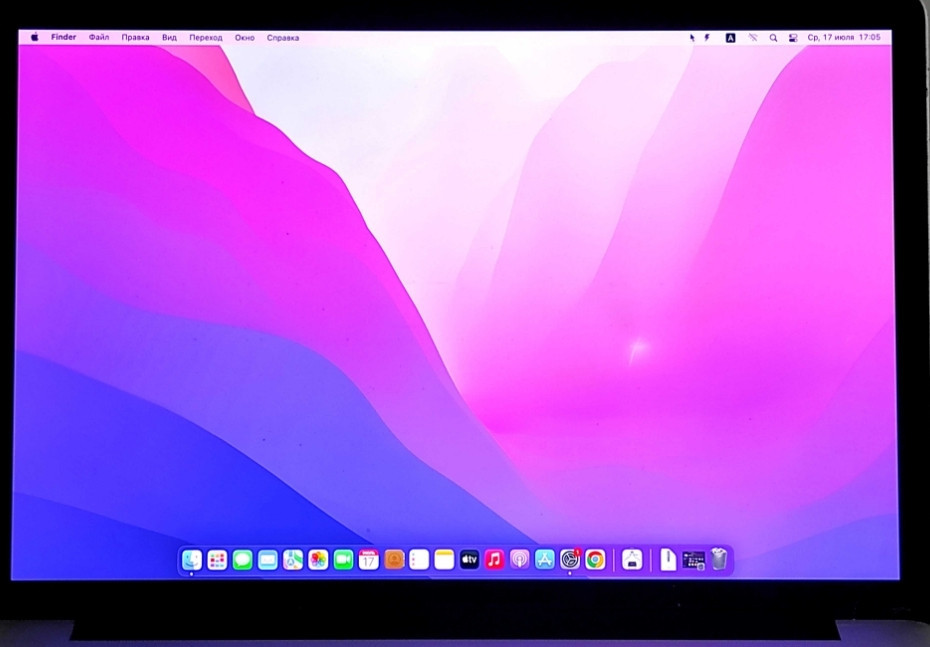Screen dimensions: 930x647
Task: Open the App Store
Action: pos(544,561)
